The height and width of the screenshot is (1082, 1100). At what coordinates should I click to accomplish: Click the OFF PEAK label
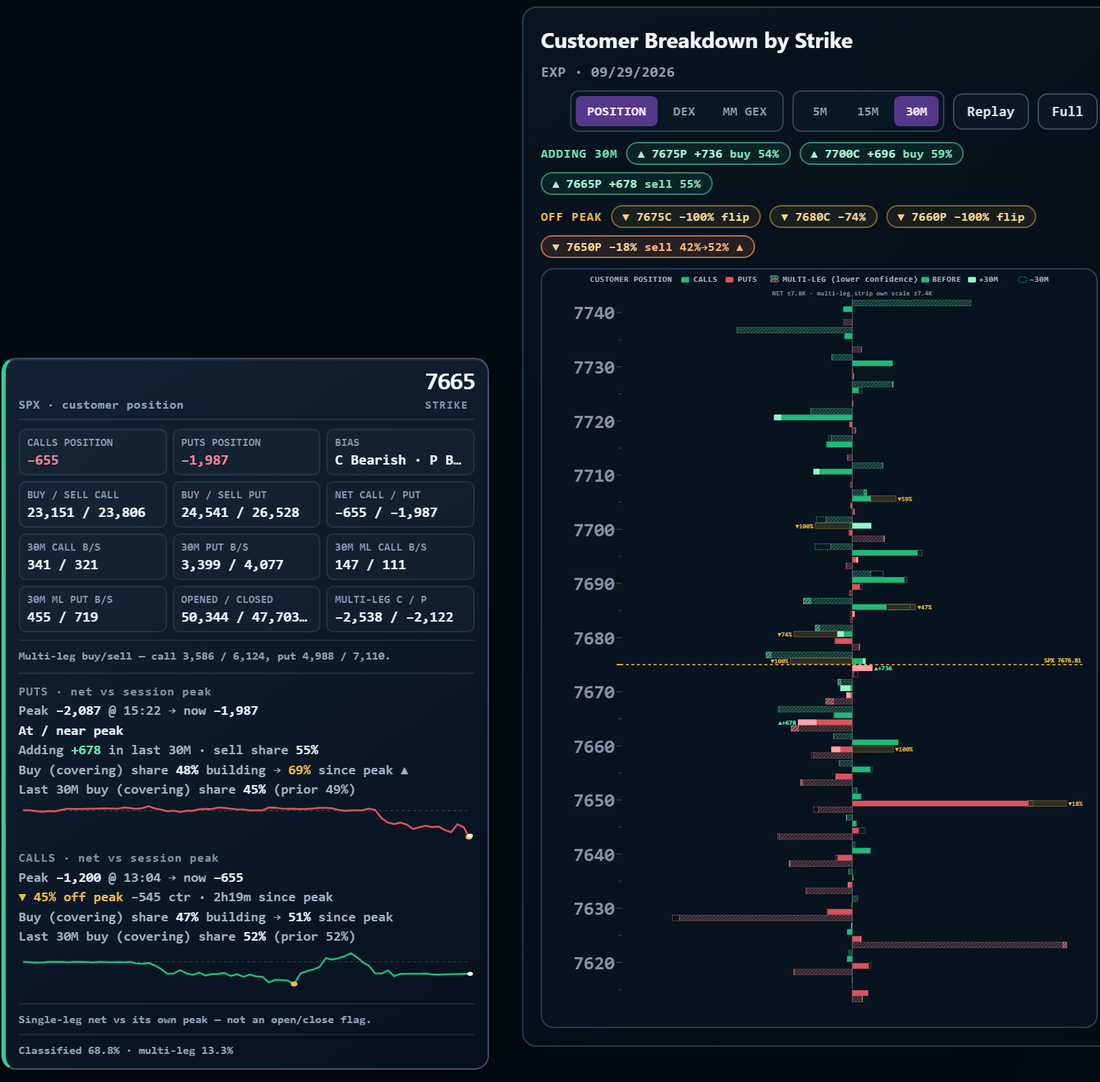coord(571,217)
